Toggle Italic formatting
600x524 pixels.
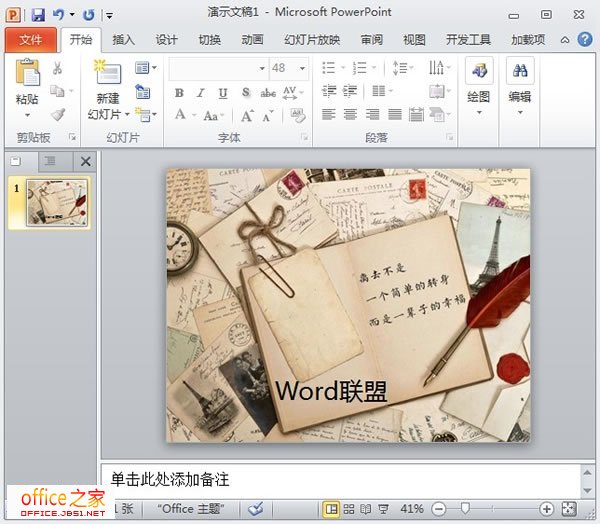(201, 93)
